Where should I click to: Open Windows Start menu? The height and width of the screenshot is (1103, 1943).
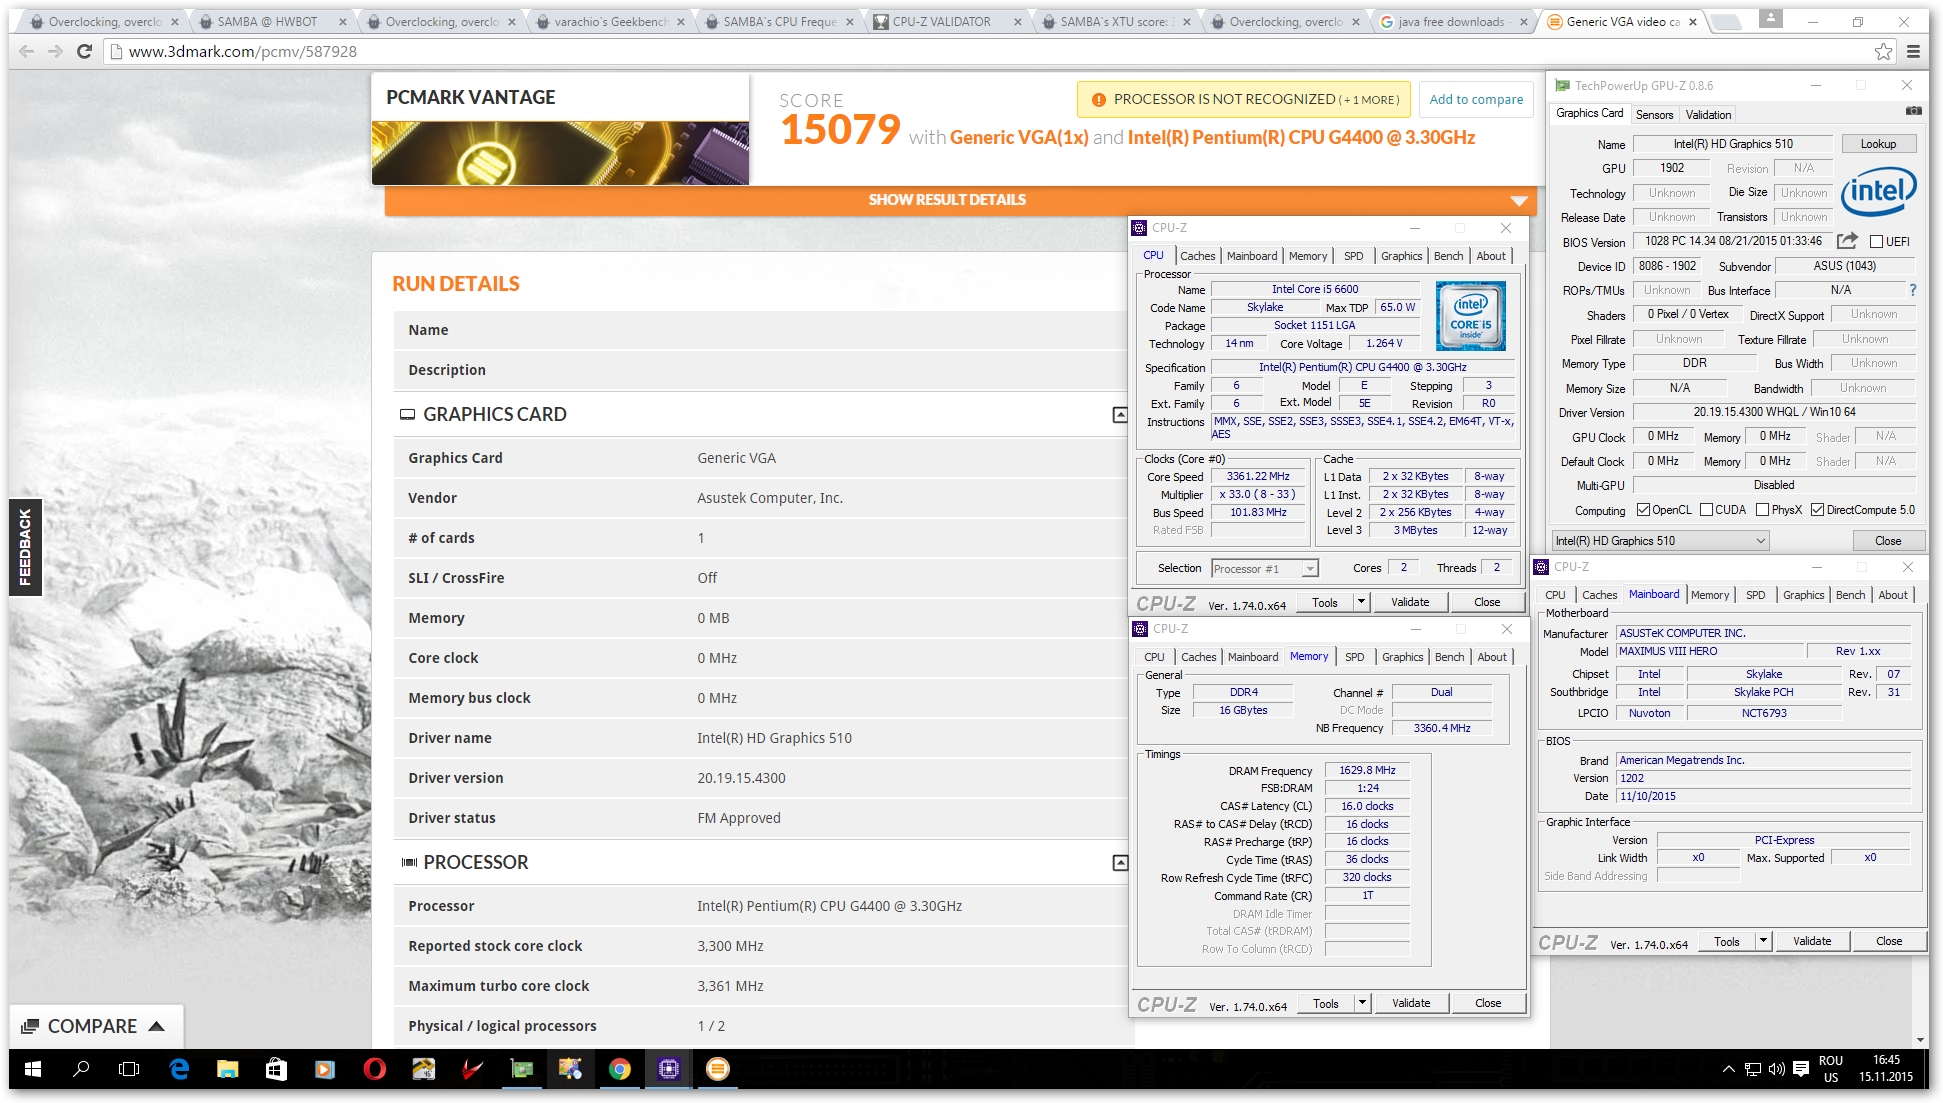tap(32, 1069)
